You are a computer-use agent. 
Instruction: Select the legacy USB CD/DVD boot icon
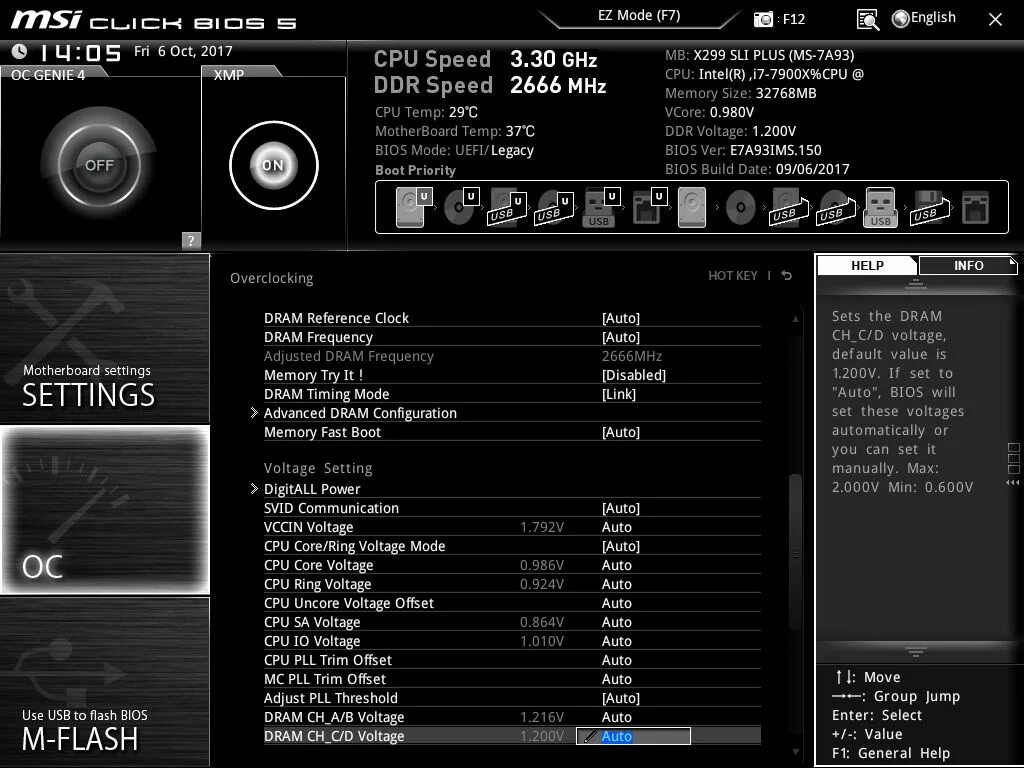click(835, 208)
